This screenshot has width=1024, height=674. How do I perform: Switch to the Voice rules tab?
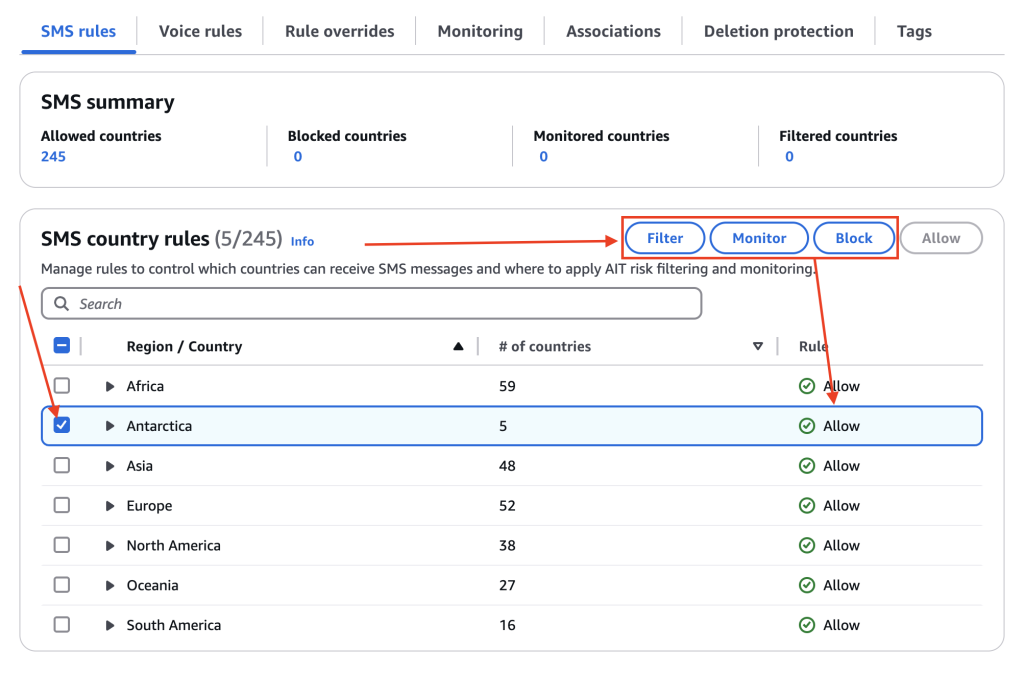(200, 31)
